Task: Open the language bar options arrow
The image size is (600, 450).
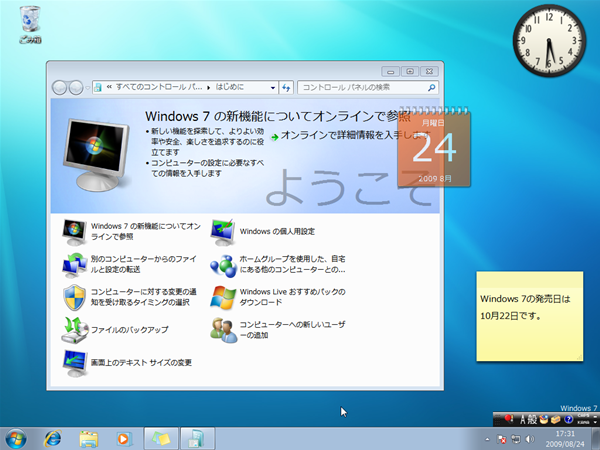Action: 595,422
